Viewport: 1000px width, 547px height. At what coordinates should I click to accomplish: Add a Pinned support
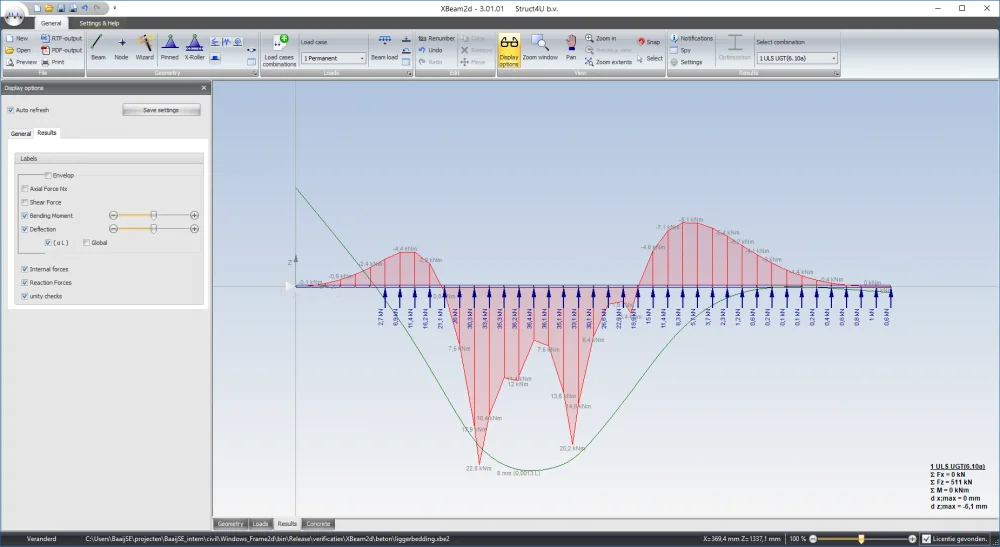pyautogui.click(x=170, y=48)
